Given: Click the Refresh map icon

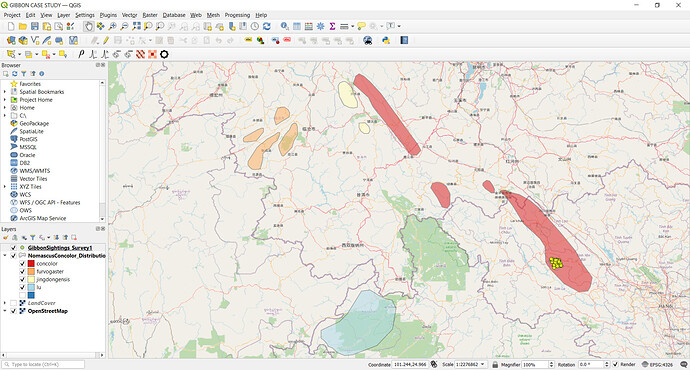Looking at the screenshot, I should coord(267,26).
